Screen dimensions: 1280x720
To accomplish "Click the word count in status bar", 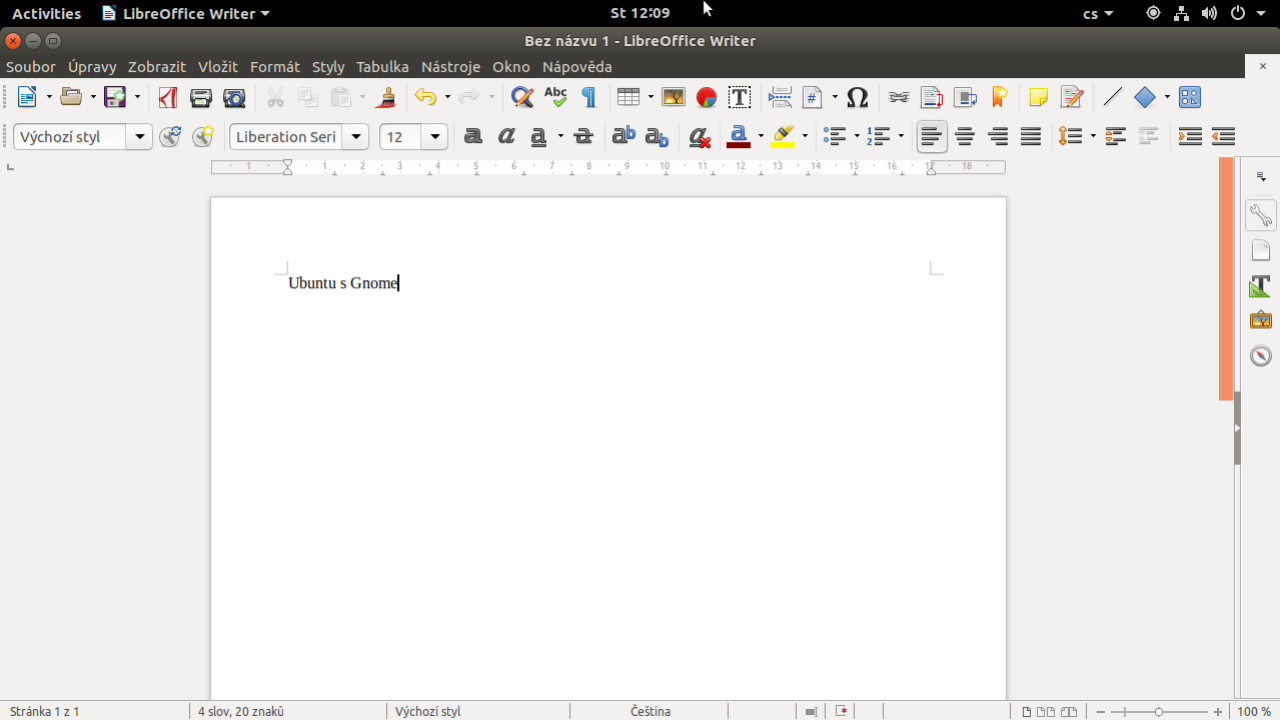I will pos(241,711).
